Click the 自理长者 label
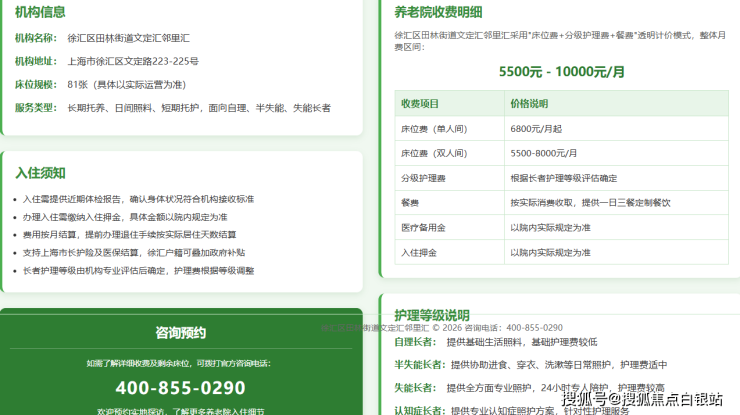 click(415, 342)
